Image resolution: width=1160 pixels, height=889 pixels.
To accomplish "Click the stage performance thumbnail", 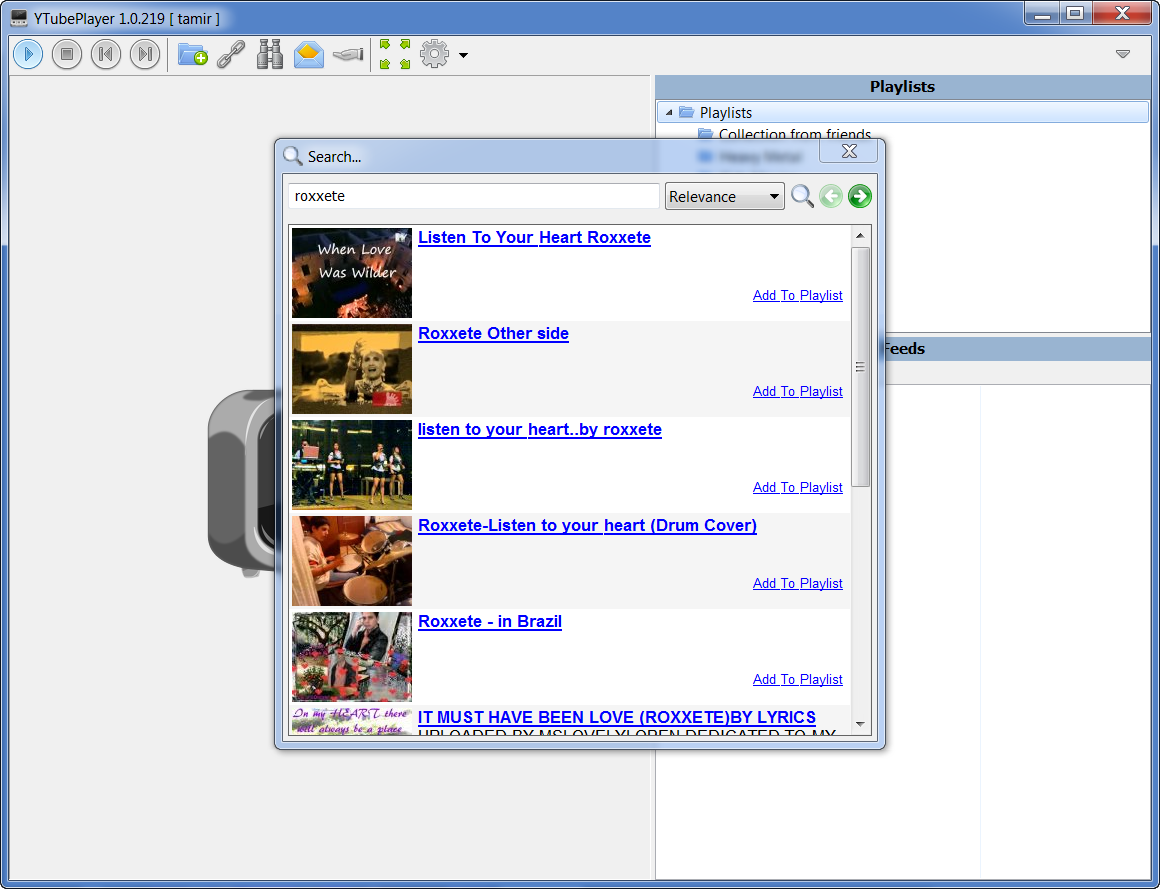I will tap(352, 465).
